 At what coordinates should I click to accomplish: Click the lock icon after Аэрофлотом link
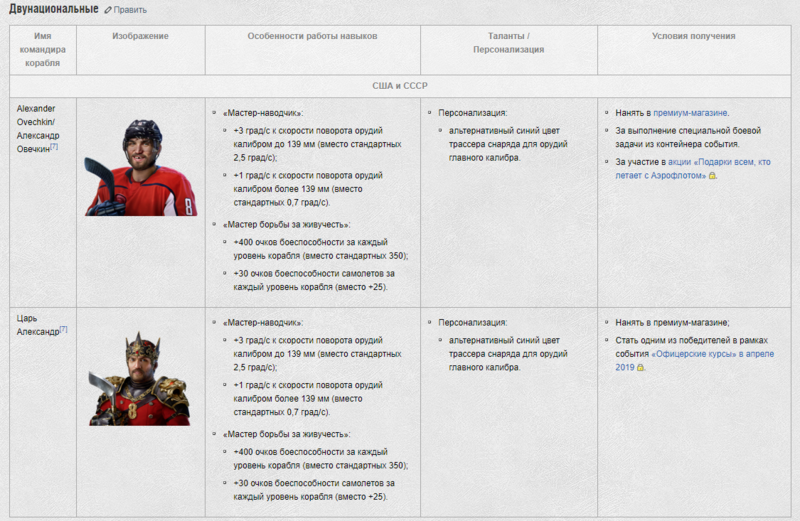point(712,176)
